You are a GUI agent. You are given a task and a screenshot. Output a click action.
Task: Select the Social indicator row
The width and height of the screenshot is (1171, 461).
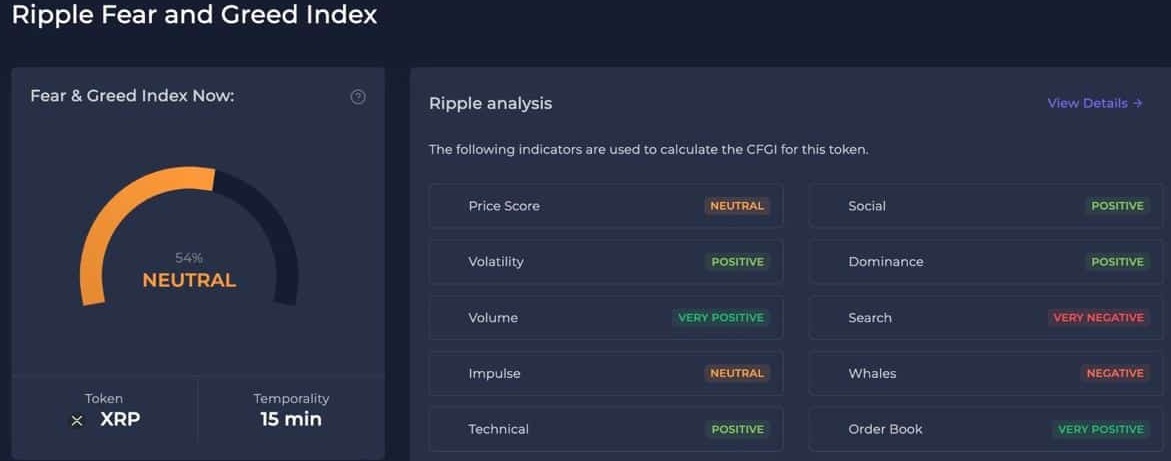(x=986, y=205)
